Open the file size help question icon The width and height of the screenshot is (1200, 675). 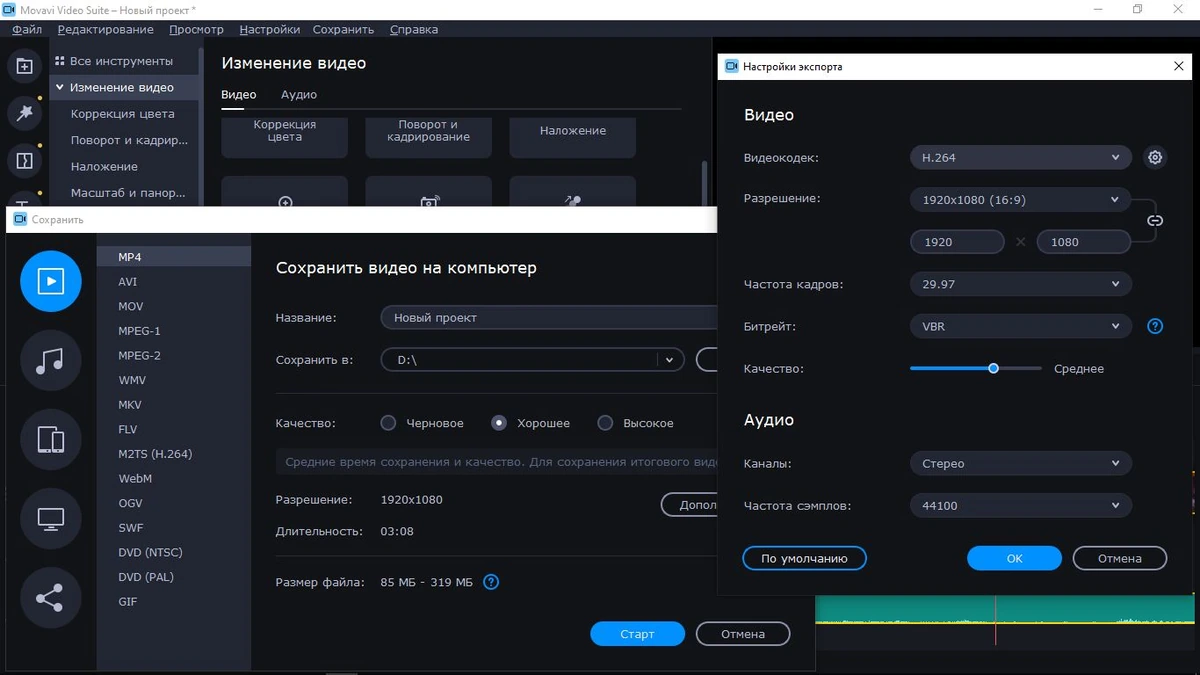click(491, 582)
